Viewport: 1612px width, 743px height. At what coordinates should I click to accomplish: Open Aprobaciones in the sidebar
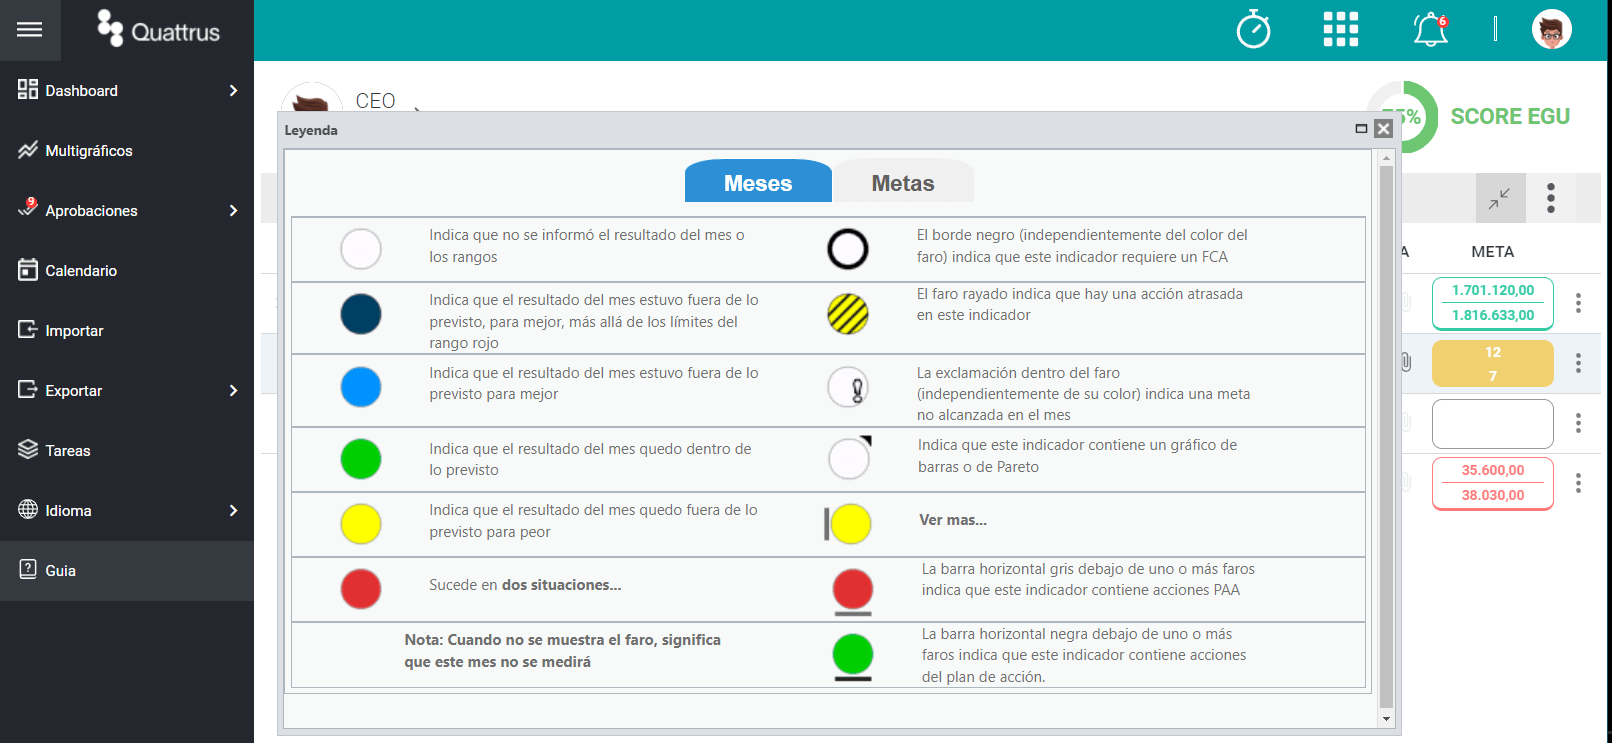coord(127,211)
